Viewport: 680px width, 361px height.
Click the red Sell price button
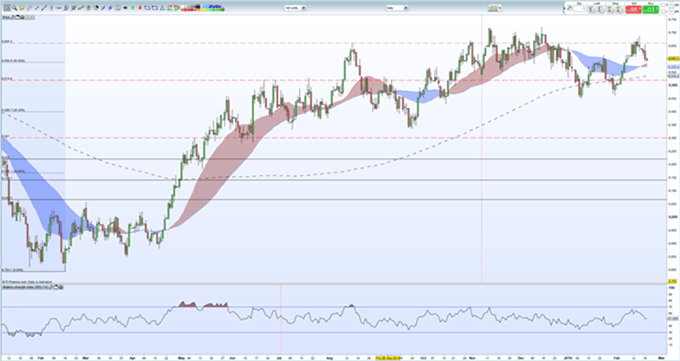tap(633, 10)
